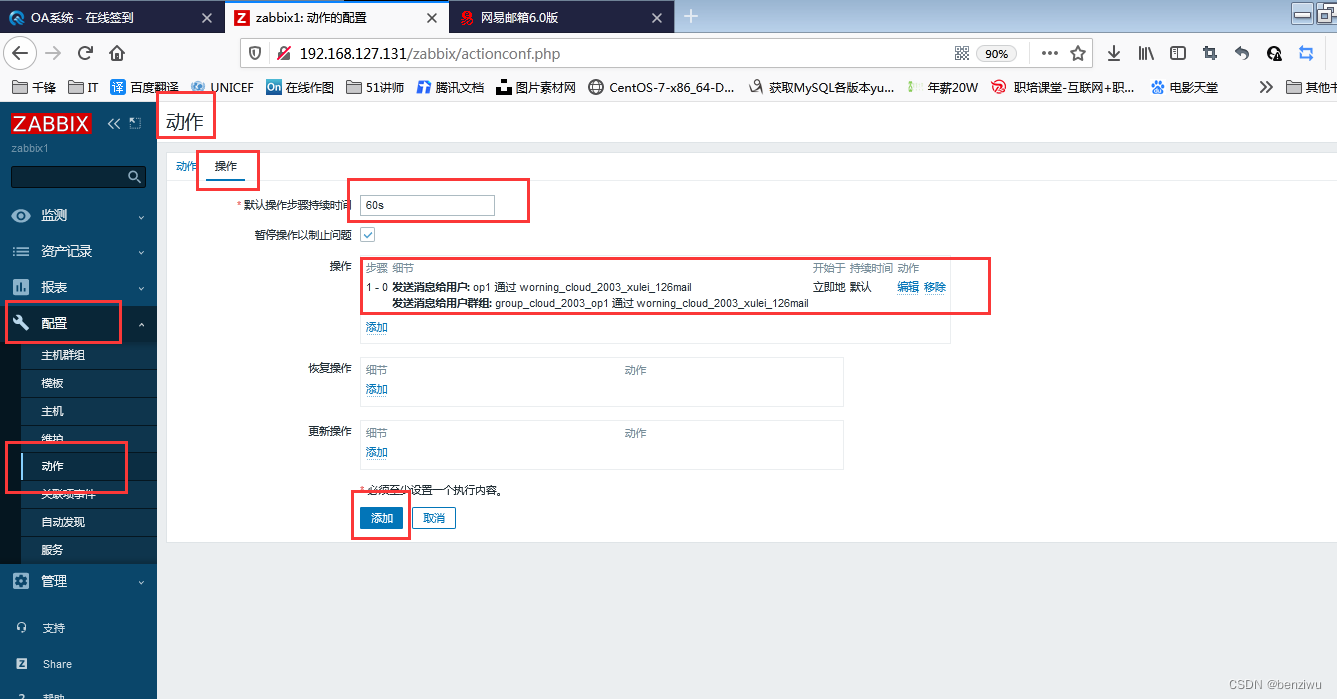Go to browser home page
The image size is (1337, 699).
point(117,53)
